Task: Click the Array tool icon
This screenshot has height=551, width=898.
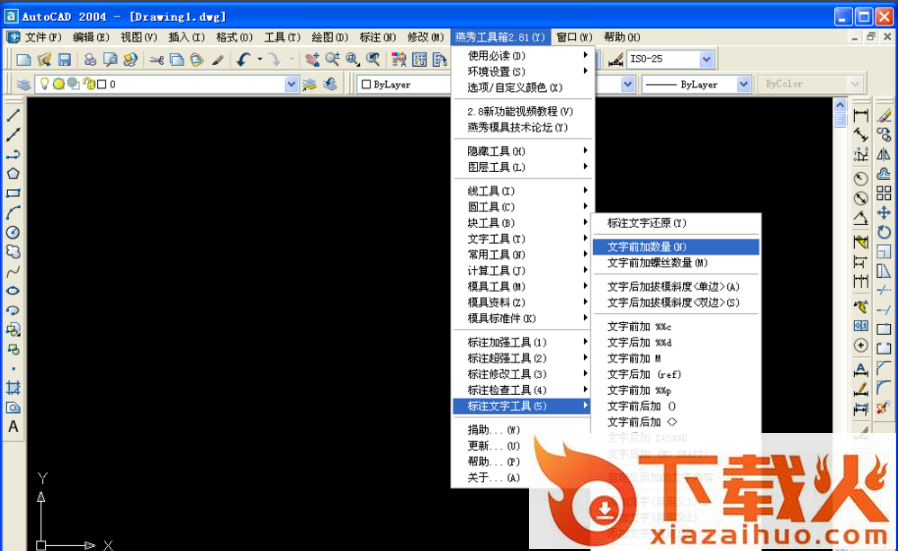Action: tap(884, 193)
